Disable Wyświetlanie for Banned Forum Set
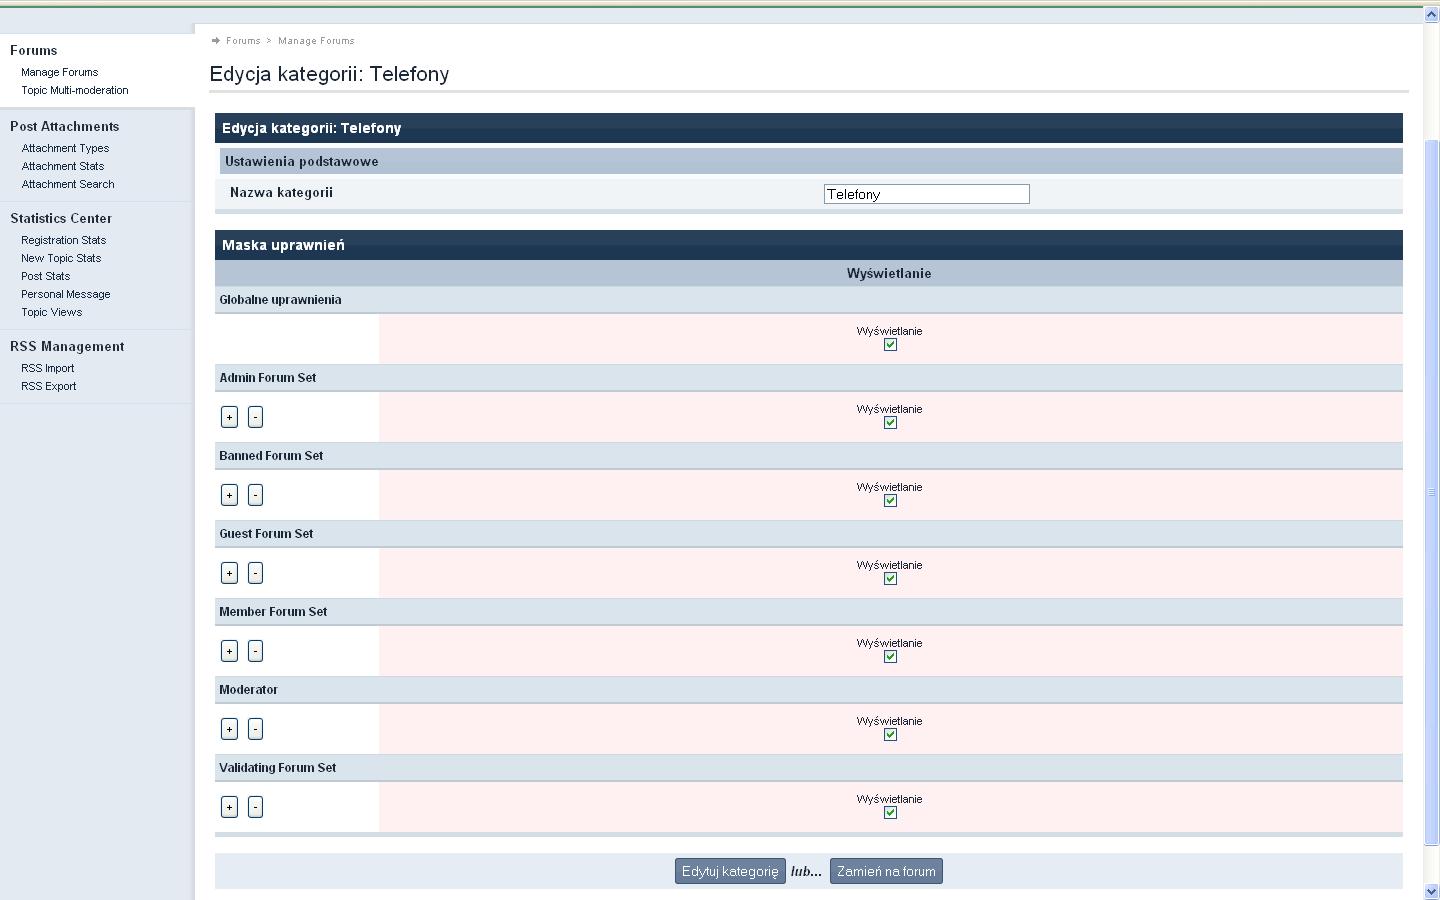This screenshot has width=1440, height=900. (x=890, y=501)
